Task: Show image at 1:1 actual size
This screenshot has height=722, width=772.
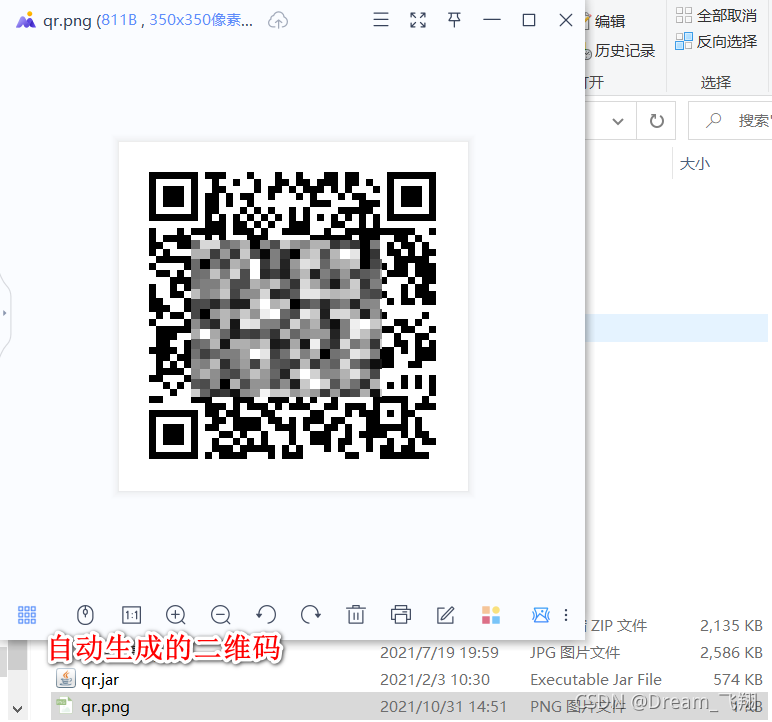Action: [x=131, y=615]
